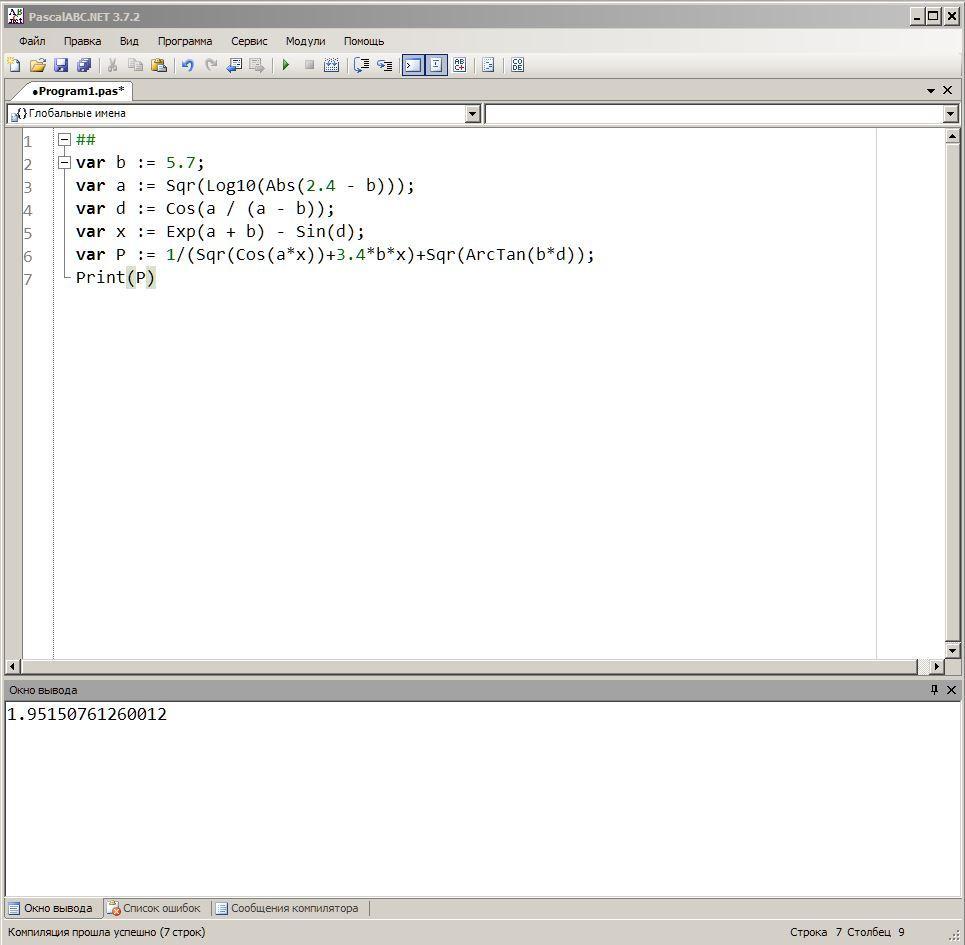The image size is (965, 945).
Task: Minimize the PascalABC.NET window
Action: [918, 17]
